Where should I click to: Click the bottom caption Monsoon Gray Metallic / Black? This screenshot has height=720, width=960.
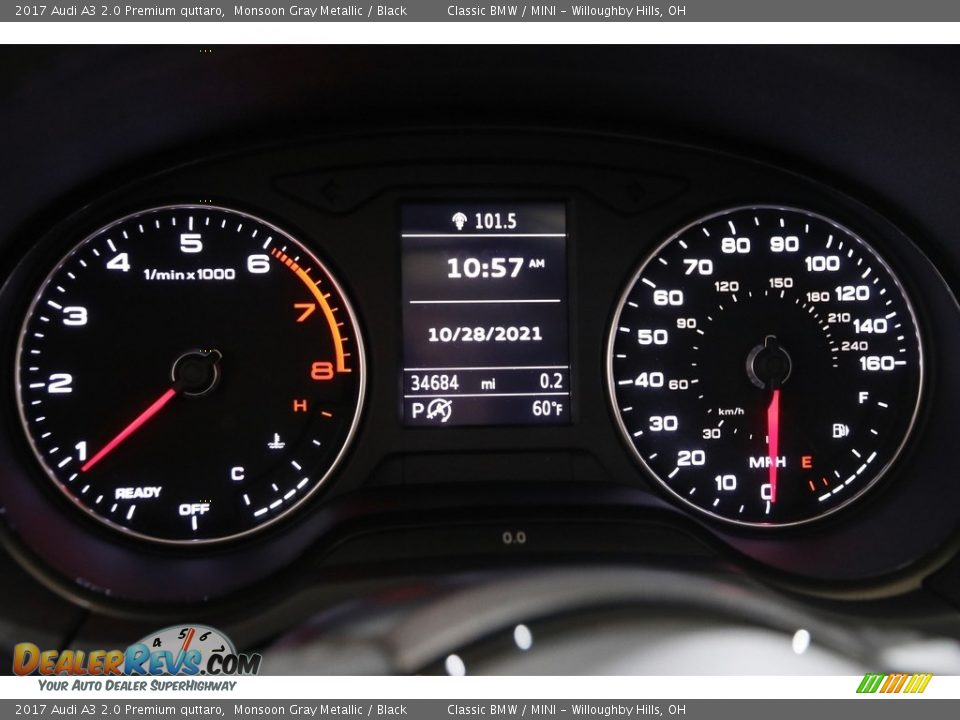click(320, 710)
